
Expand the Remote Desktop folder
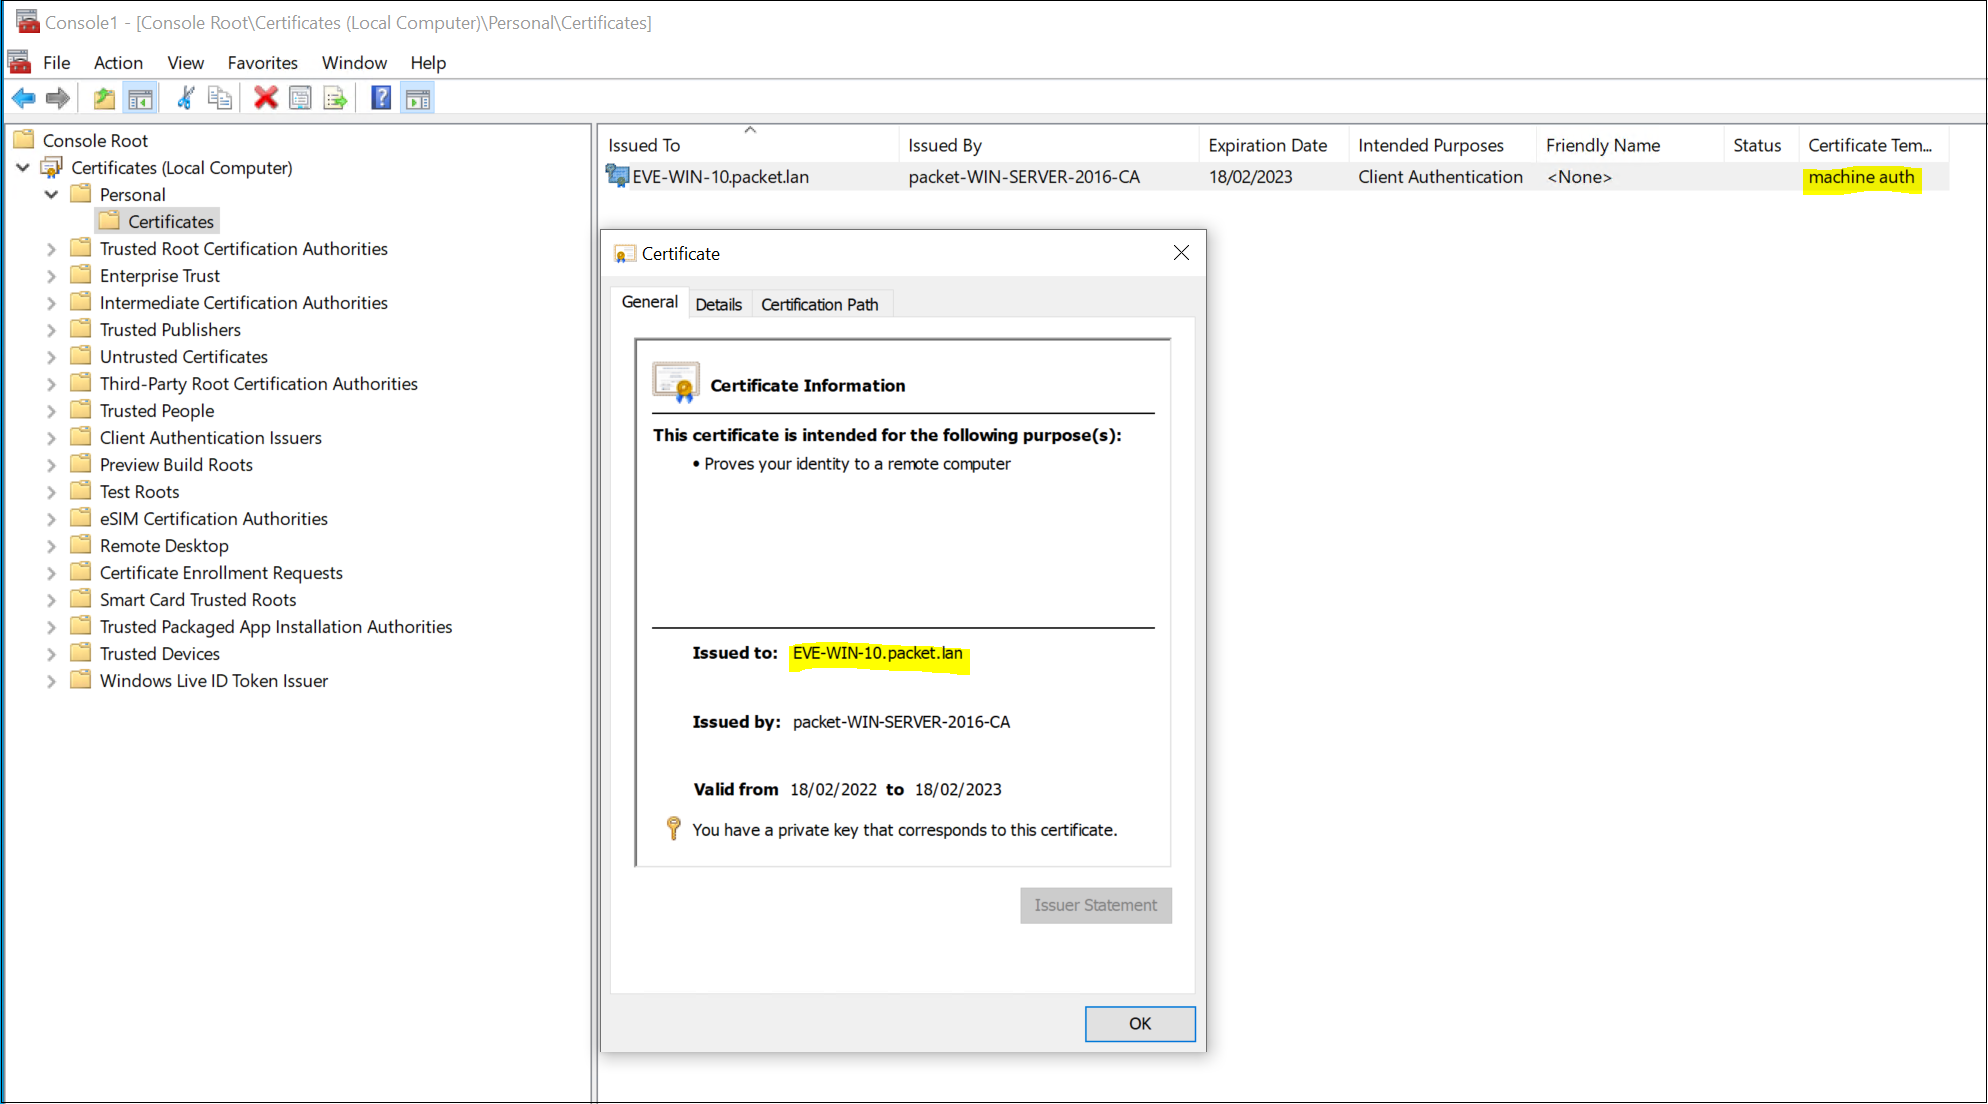click(51, 545)
